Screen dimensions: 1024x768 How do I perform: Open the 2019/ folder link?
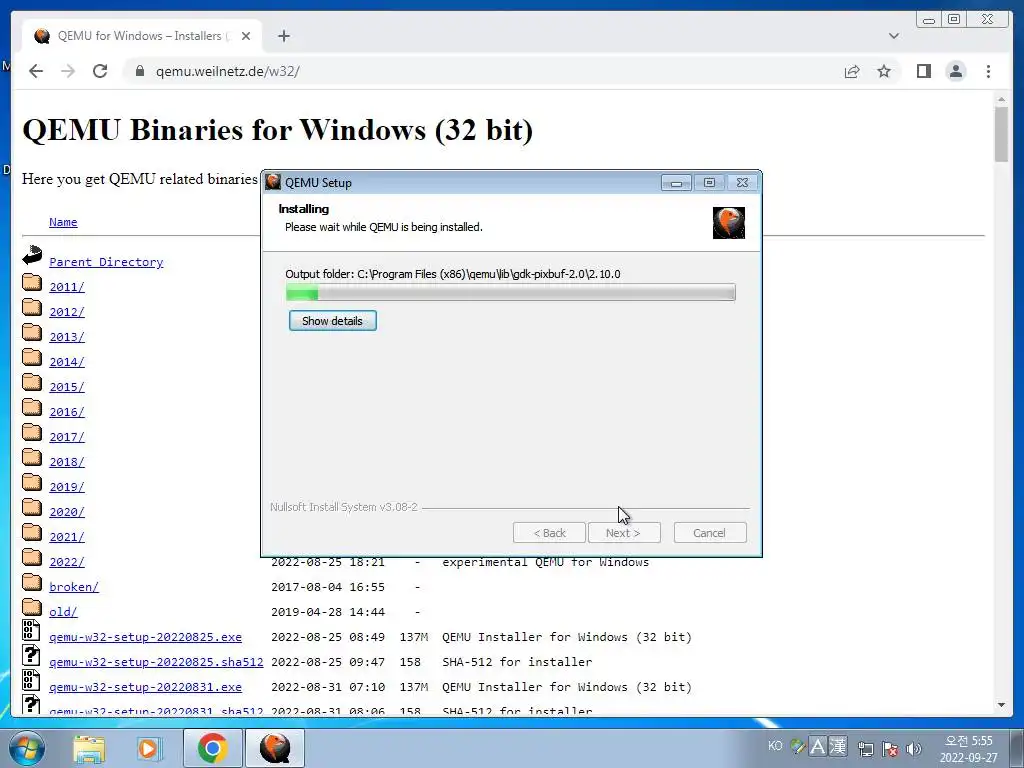coord(67,487)
